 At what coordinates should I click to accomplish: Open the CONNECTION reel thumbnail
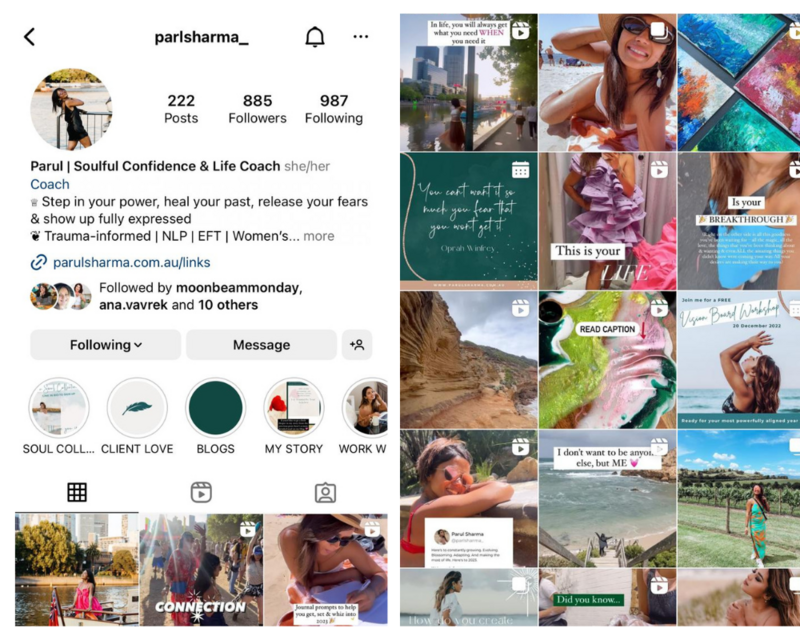[x=201, y=570]
